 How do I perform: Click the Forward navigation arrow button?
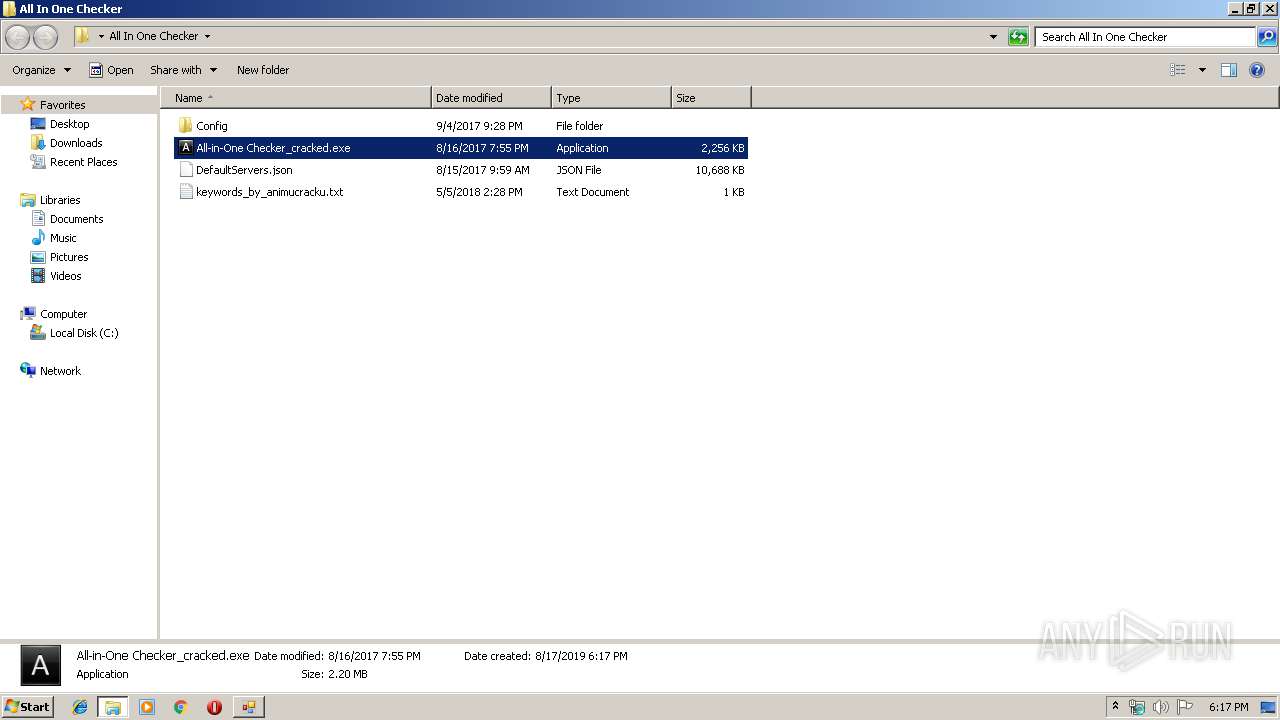pyautogui.click(x=45, y=37)
